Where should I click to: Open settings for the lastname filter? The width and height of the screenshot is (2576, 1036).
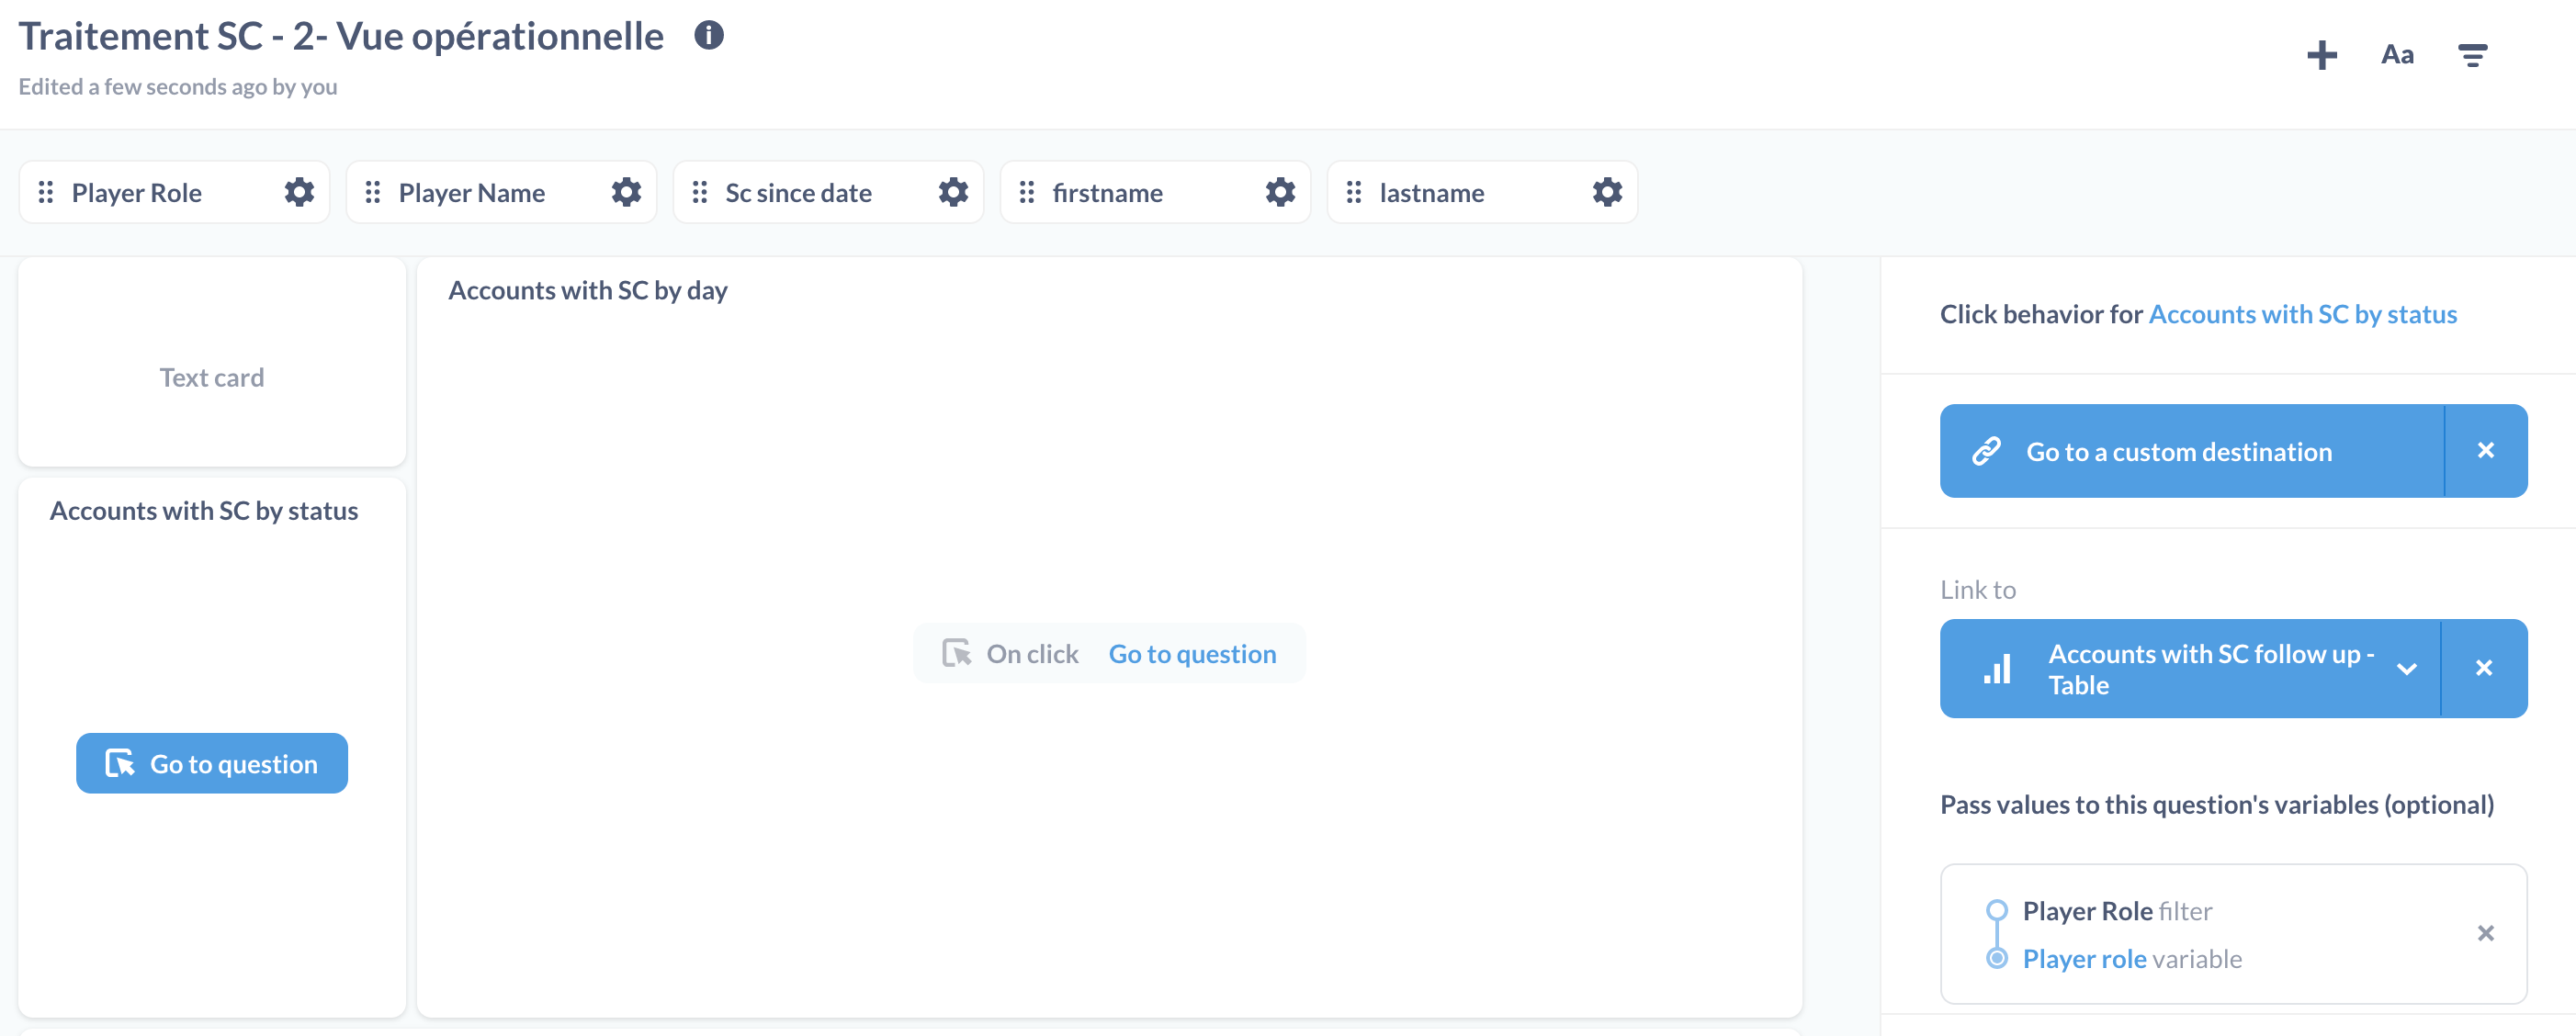point(1605,192)
